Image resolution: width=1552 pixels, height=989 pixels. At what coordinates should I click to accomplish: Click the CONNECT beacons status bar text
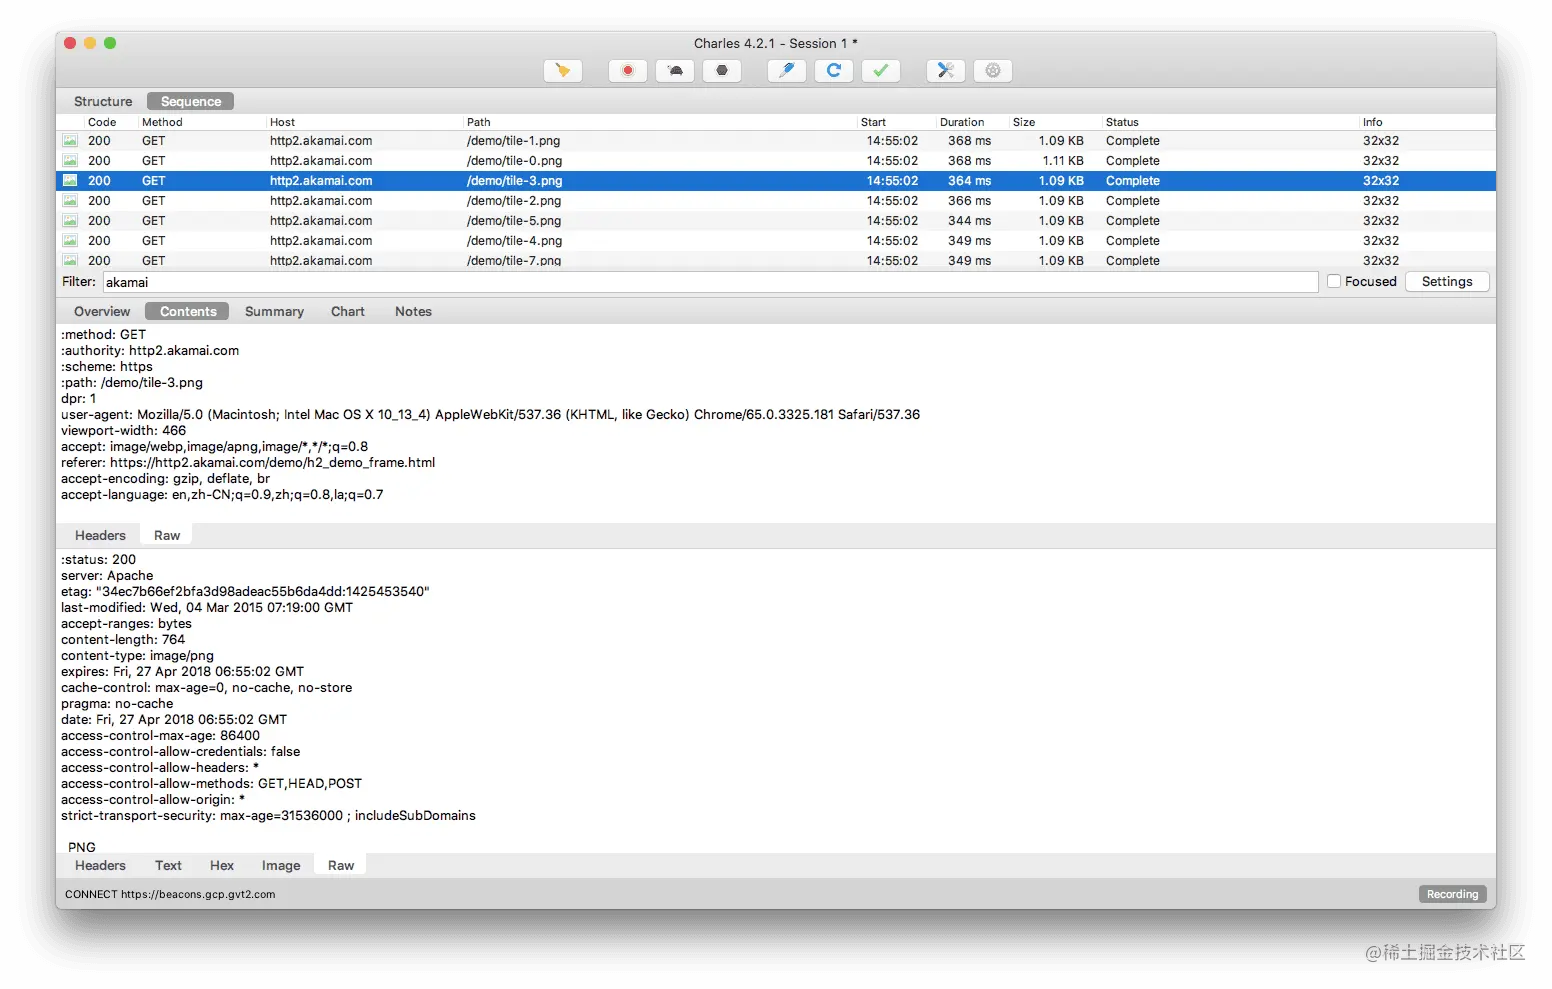pos(170,895)
